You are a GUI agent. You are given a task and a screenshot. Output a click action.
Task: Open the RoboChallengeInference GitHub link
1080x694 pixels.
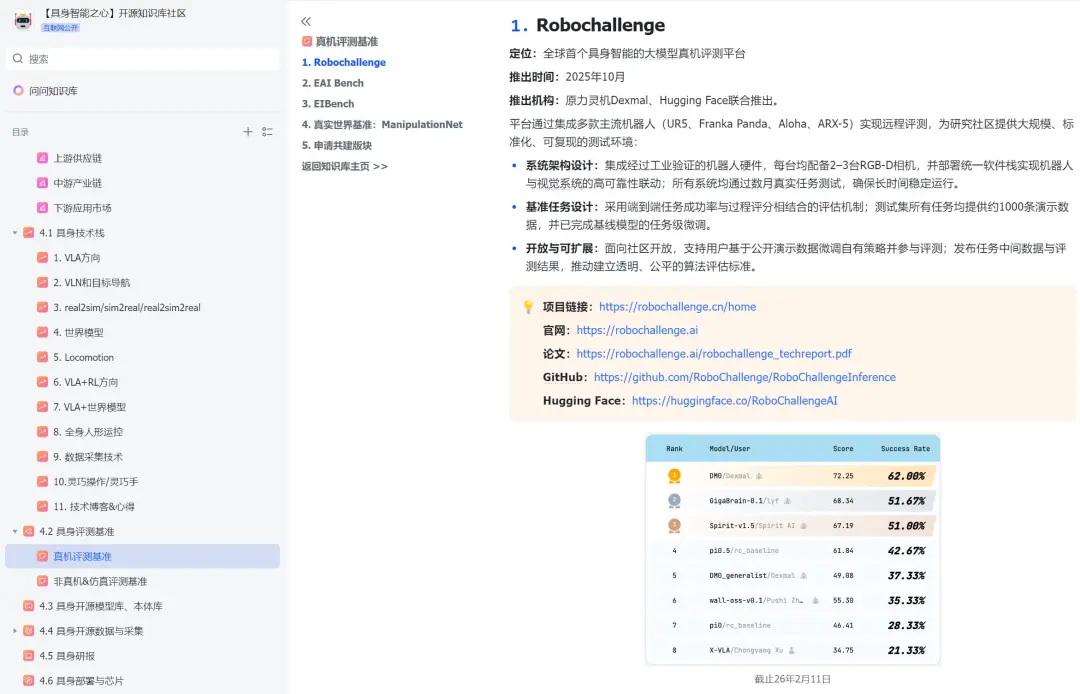point(745,377)
